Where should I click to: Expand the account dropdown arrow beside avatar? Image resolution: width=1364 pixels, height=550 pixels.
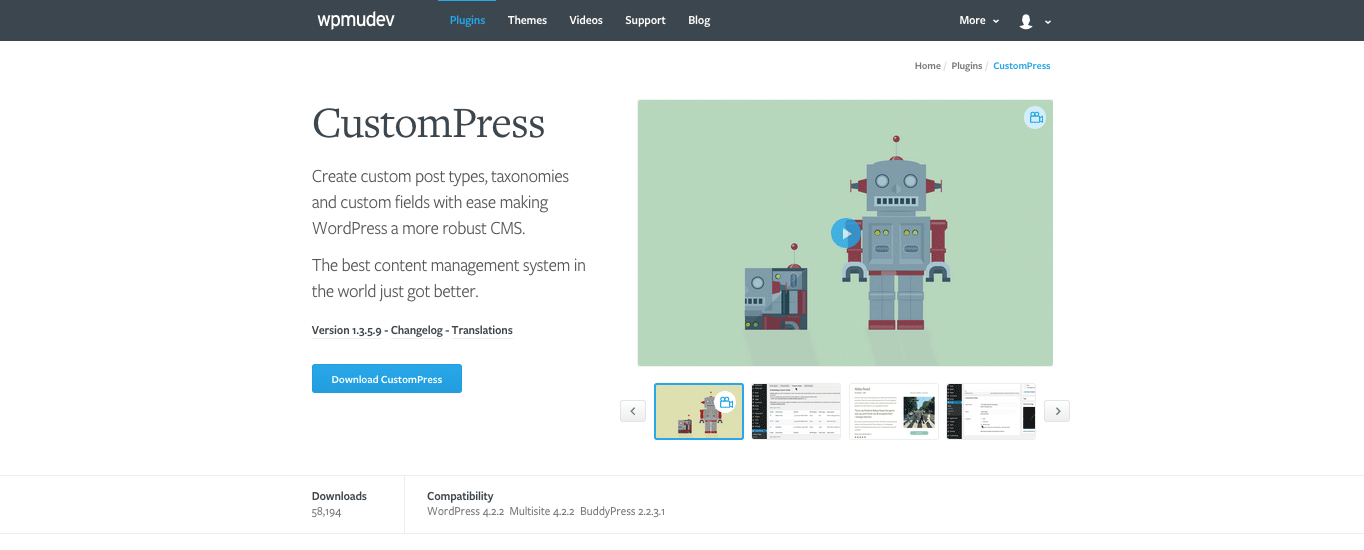(1048, 21)
